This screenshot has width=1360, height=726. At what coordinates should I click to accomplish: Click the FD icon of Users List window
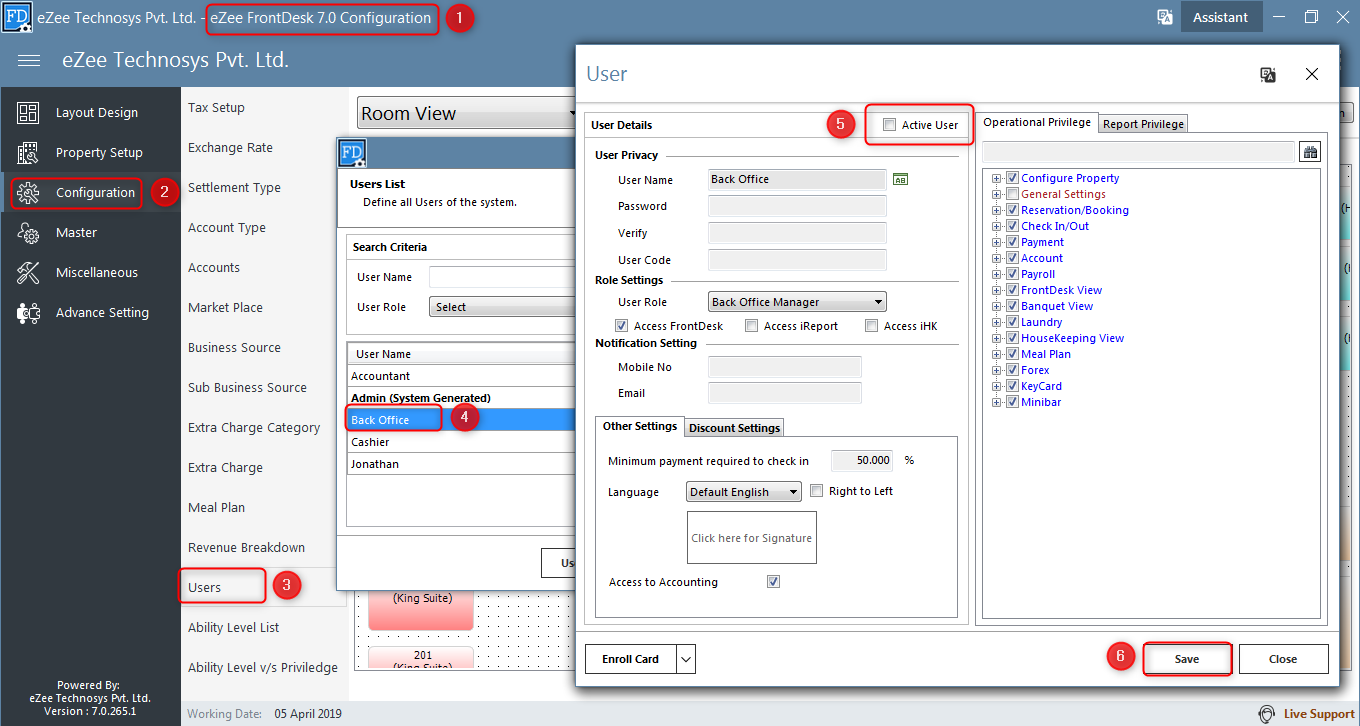[x=351, y=153]
